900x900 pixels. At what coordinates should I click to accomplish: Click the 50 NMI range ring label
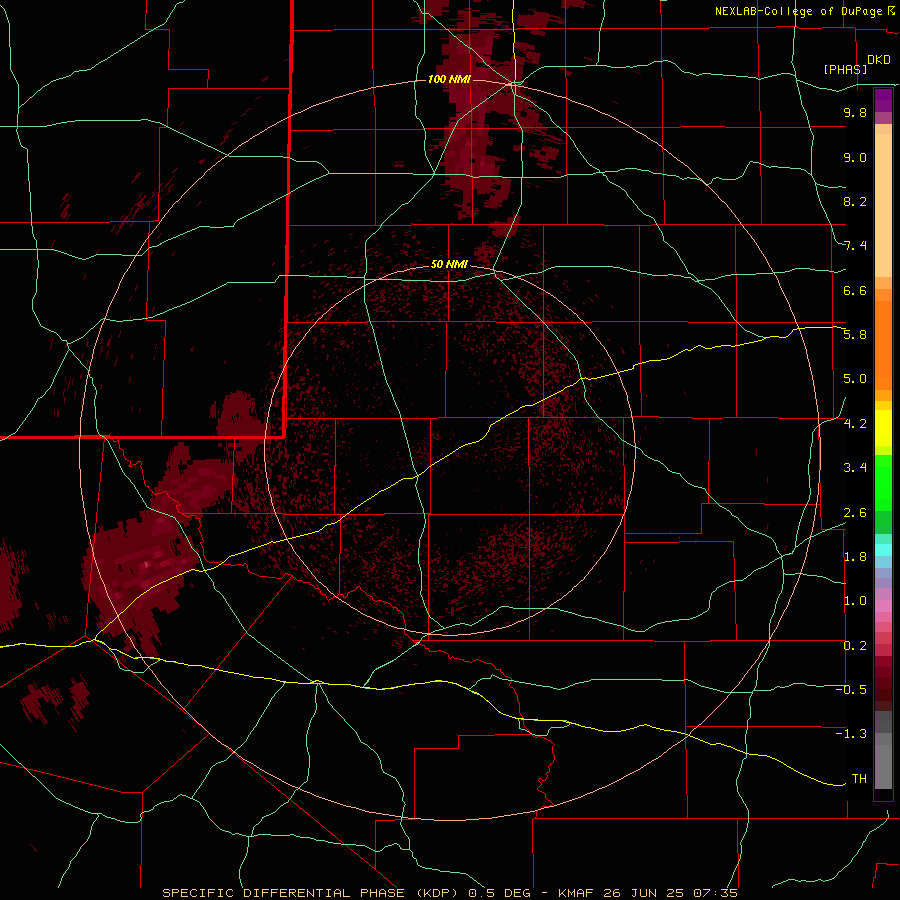pos(449,264)
